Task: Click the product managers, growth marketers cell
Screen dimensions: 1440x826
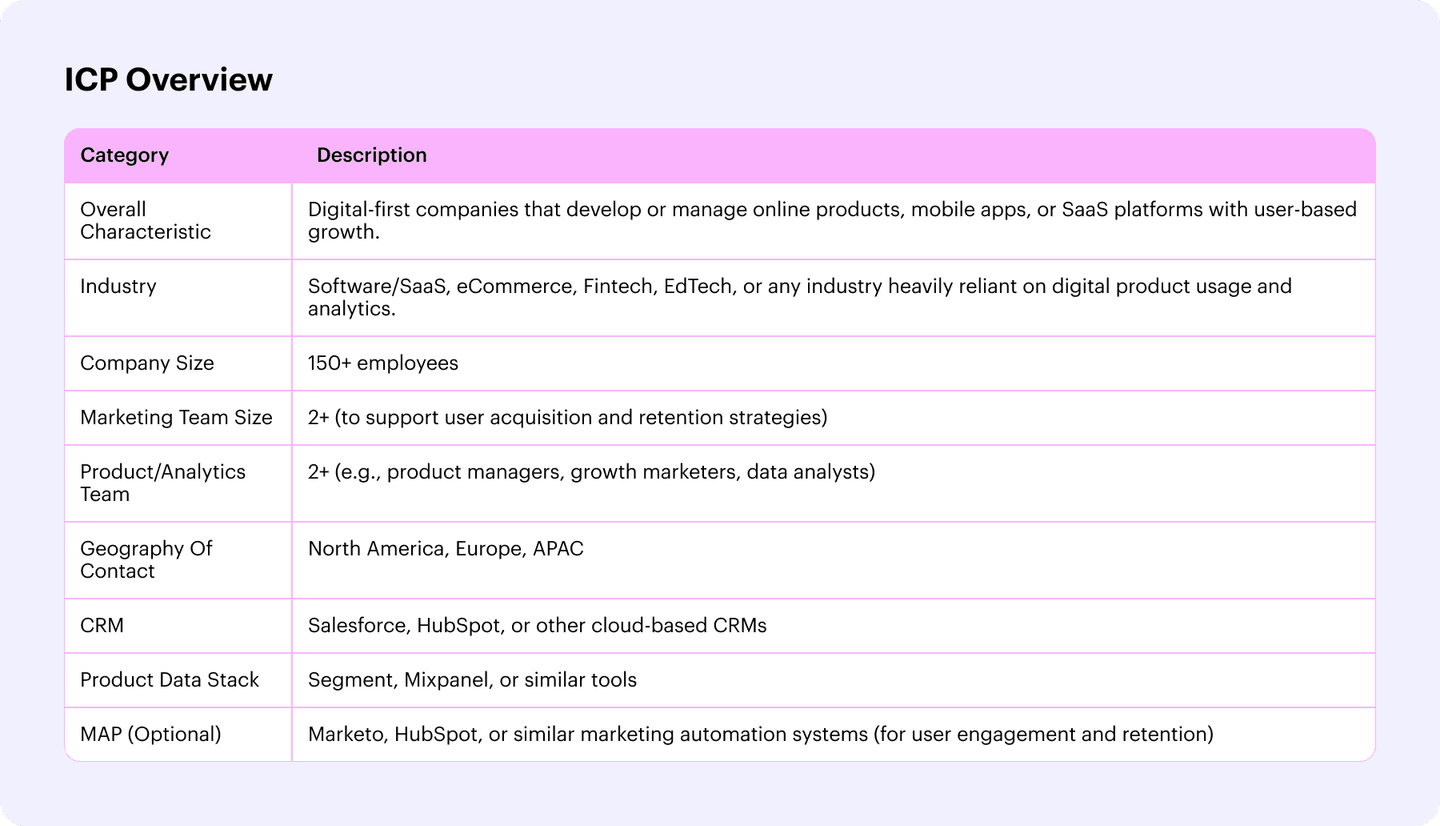Action: (591, 471)
